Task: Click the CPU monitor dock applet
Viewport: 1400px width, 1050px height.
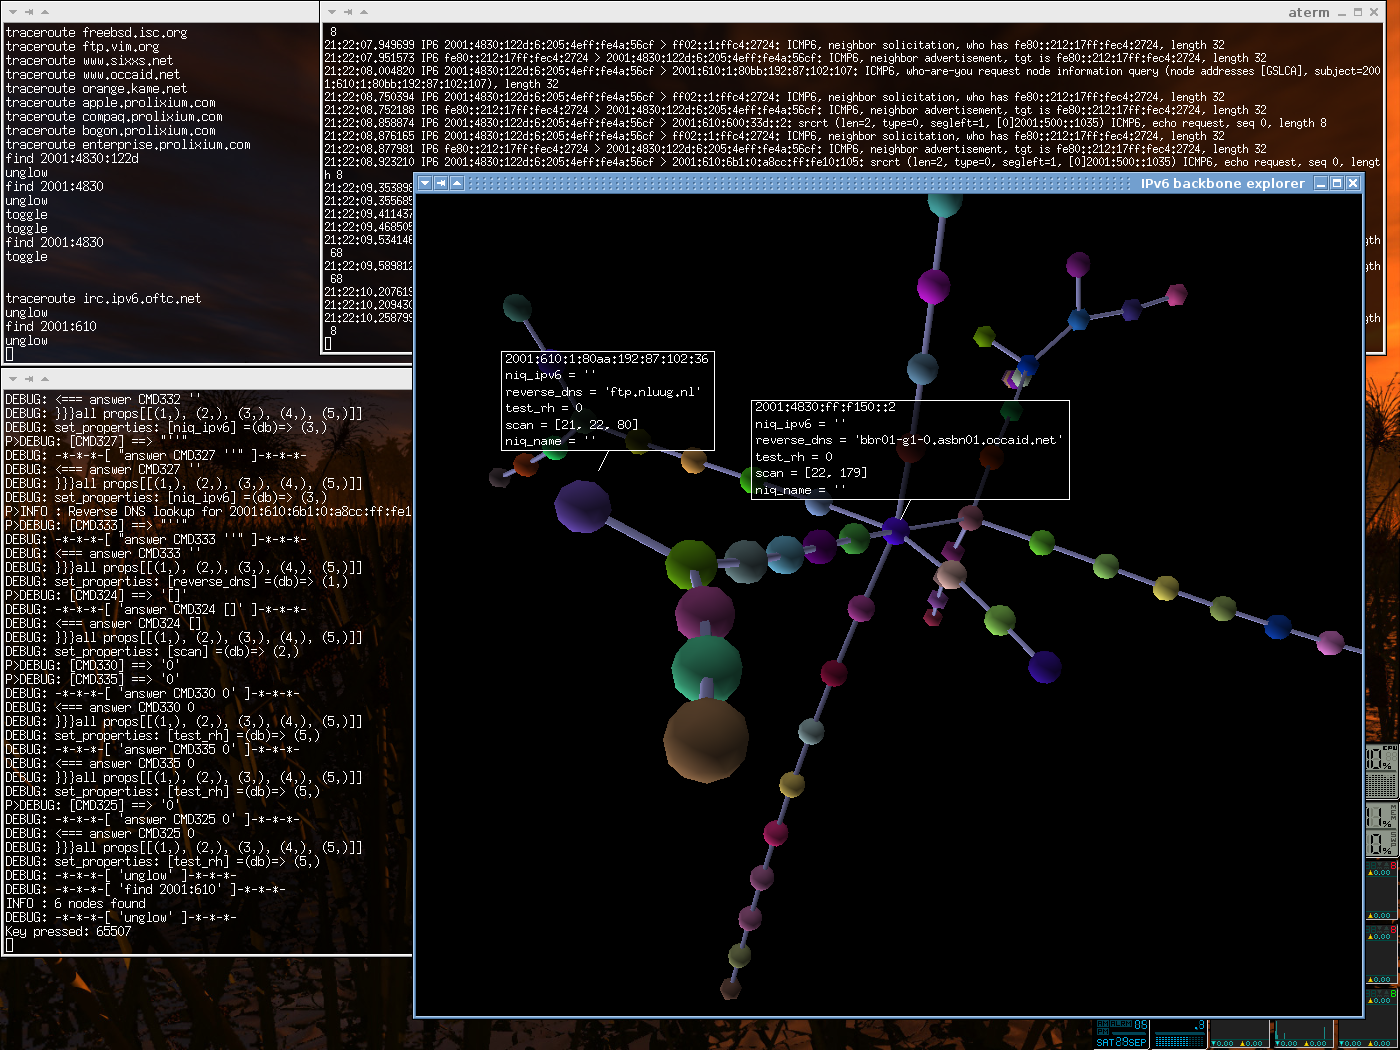Action: point(1382,772)
